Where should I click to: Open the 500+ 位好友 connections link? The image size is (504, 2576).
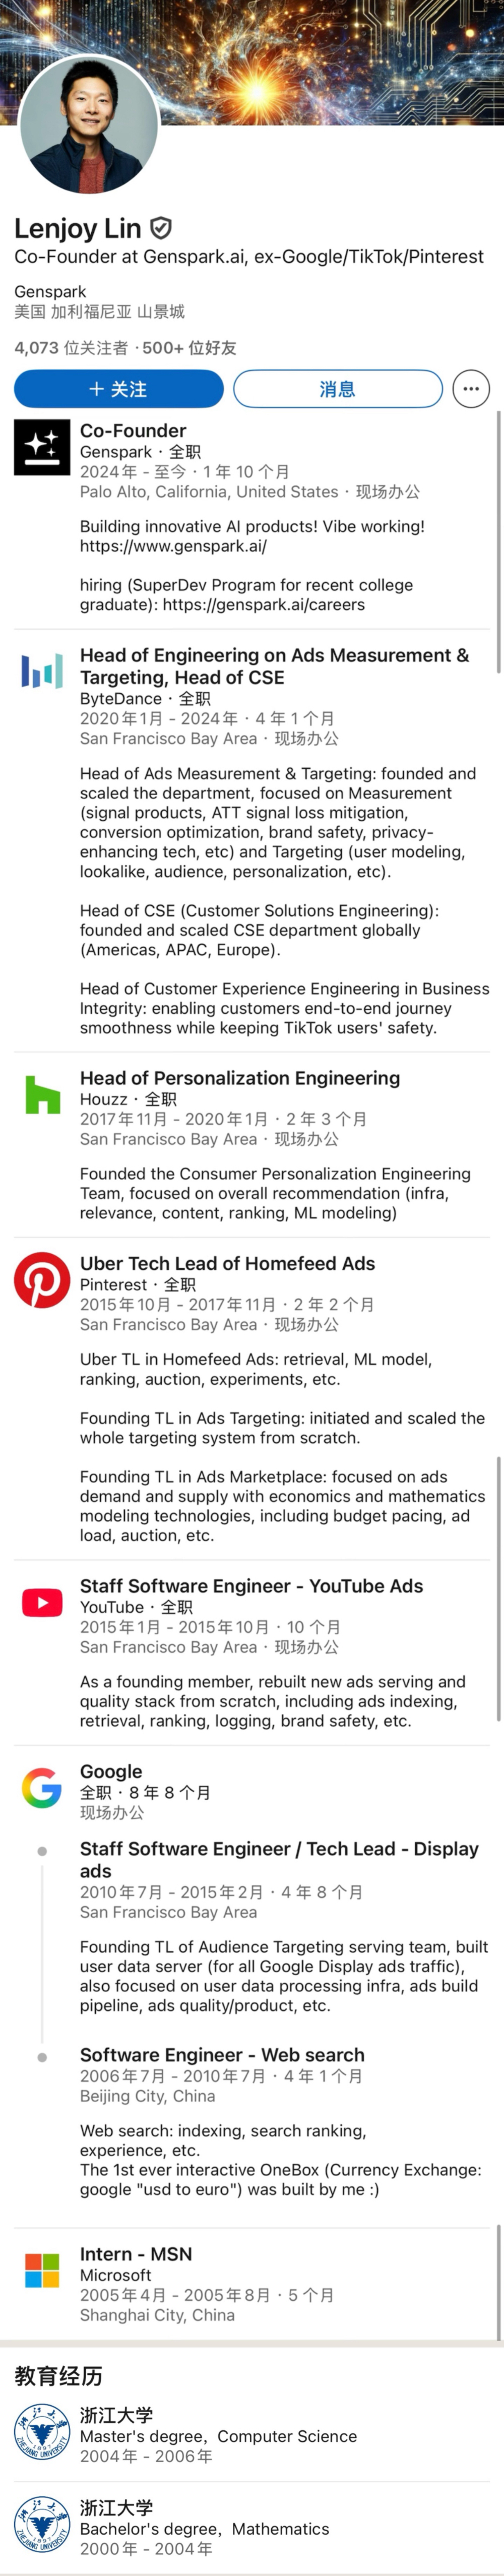(x=189, y=348)
